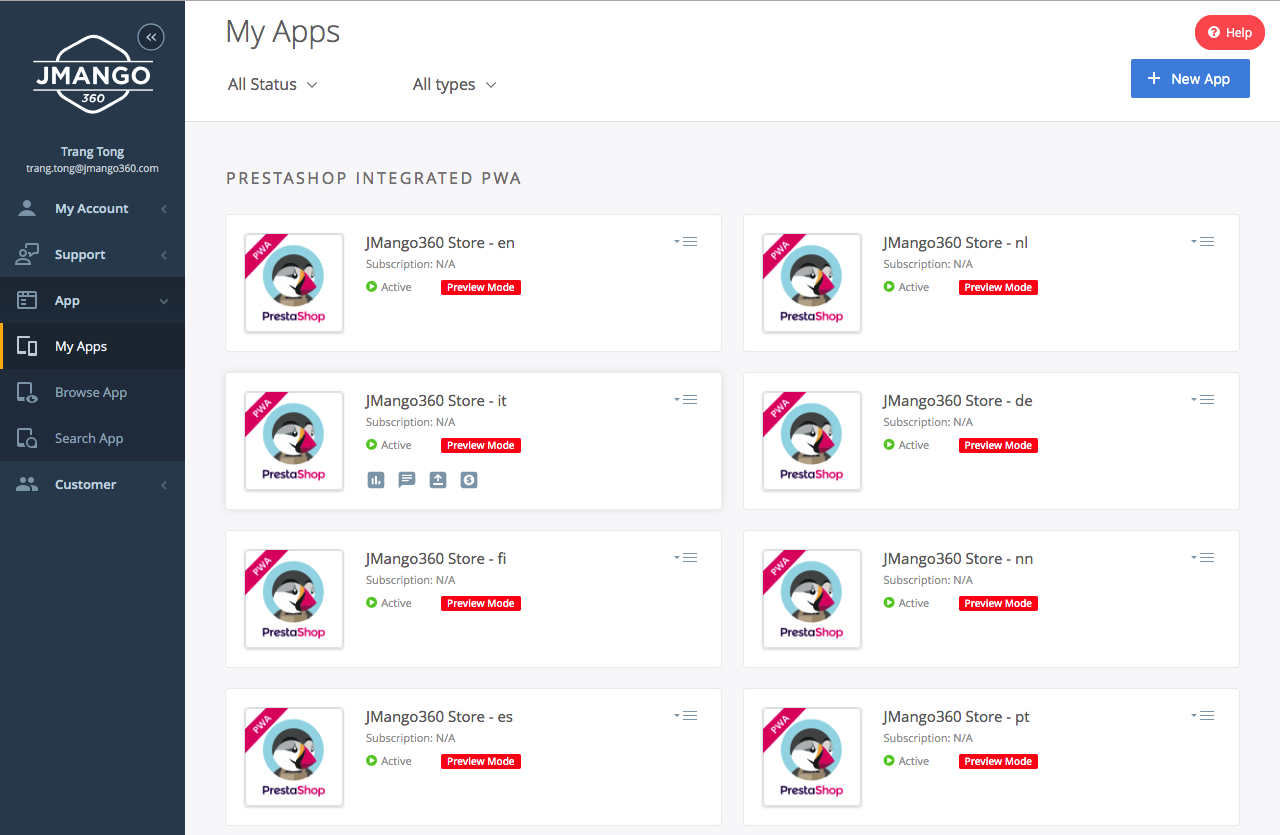Open options menu for JMango360 Store - en
This screenshot has width=1280, height=835.
(686, 242)
